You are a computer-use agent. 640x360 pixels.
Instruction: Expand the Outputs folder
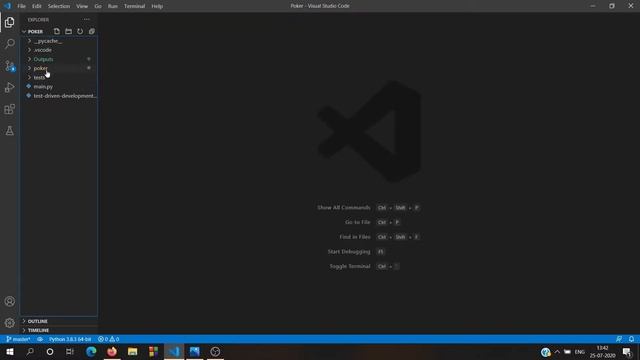59,59
